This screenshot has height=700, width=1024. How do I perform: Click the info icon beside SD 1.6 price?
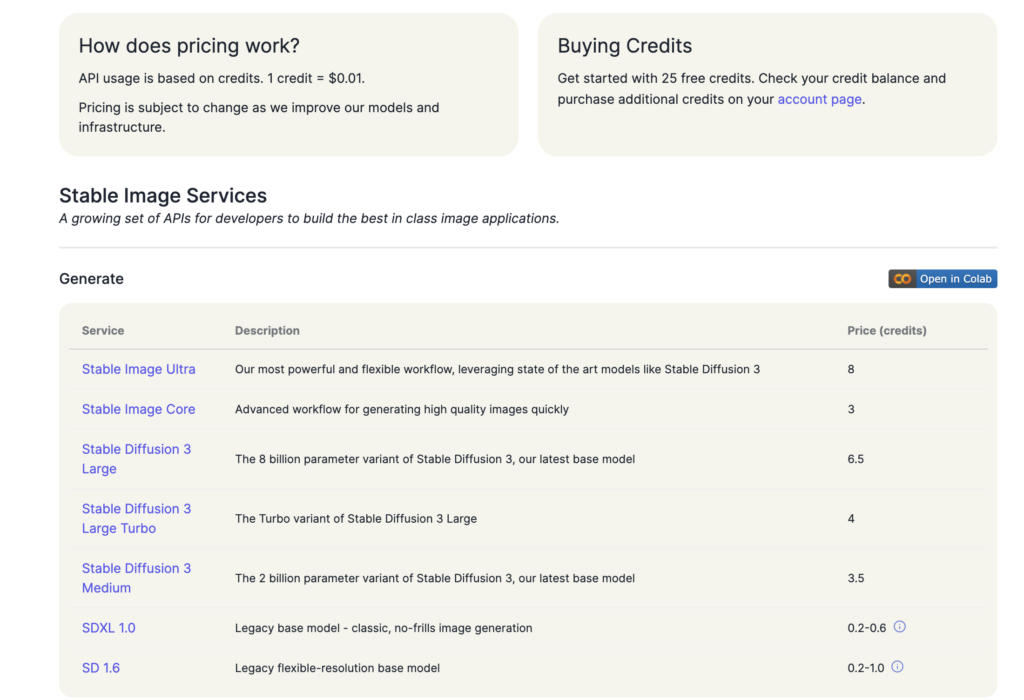tap(897, 667)
